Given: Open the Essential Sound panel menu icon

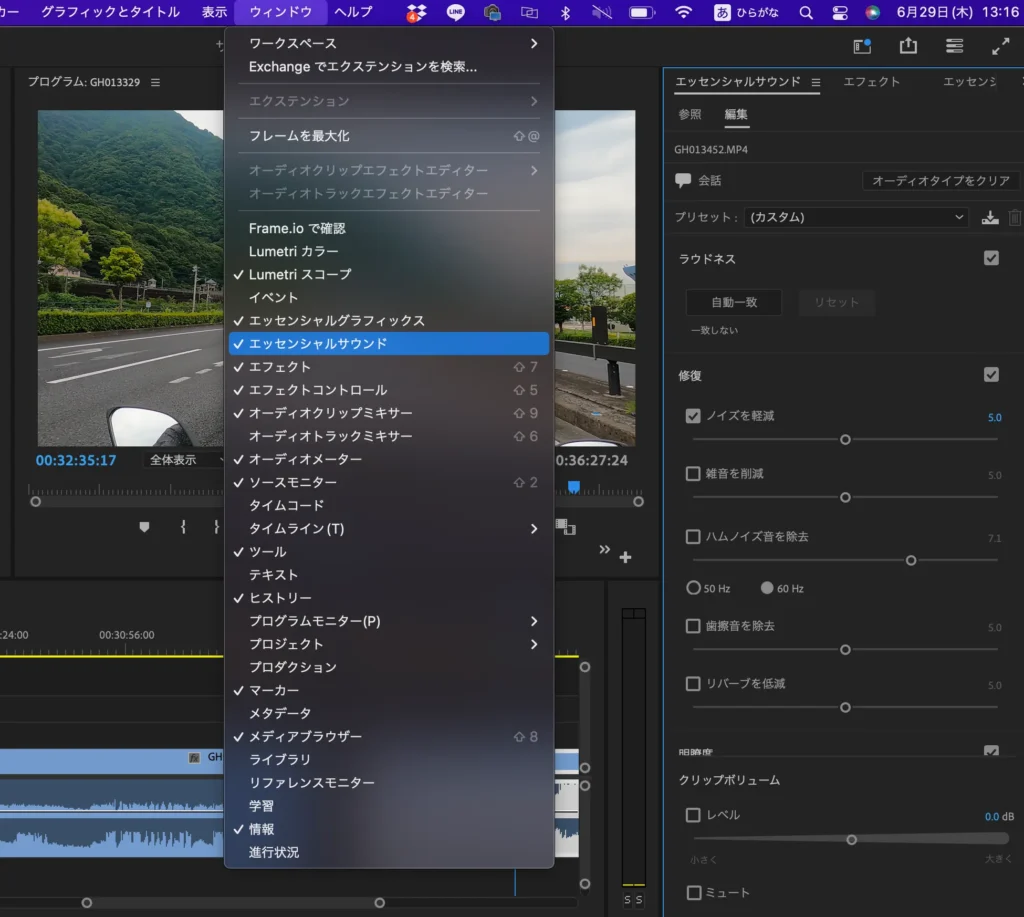Looking at the screenshot, I should point(816,82).
